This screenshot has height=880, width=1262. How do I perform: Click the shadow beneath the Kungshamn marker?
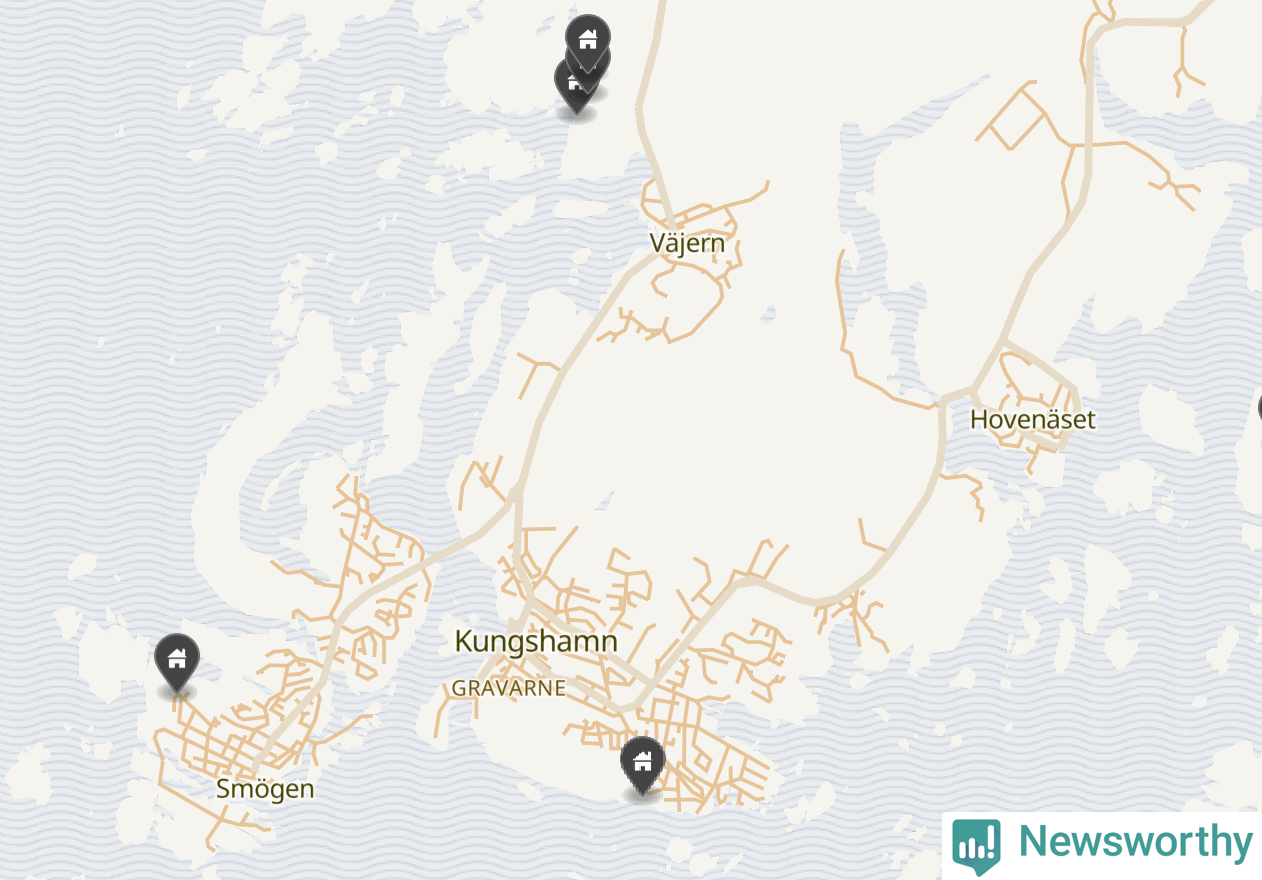point(642,796)
